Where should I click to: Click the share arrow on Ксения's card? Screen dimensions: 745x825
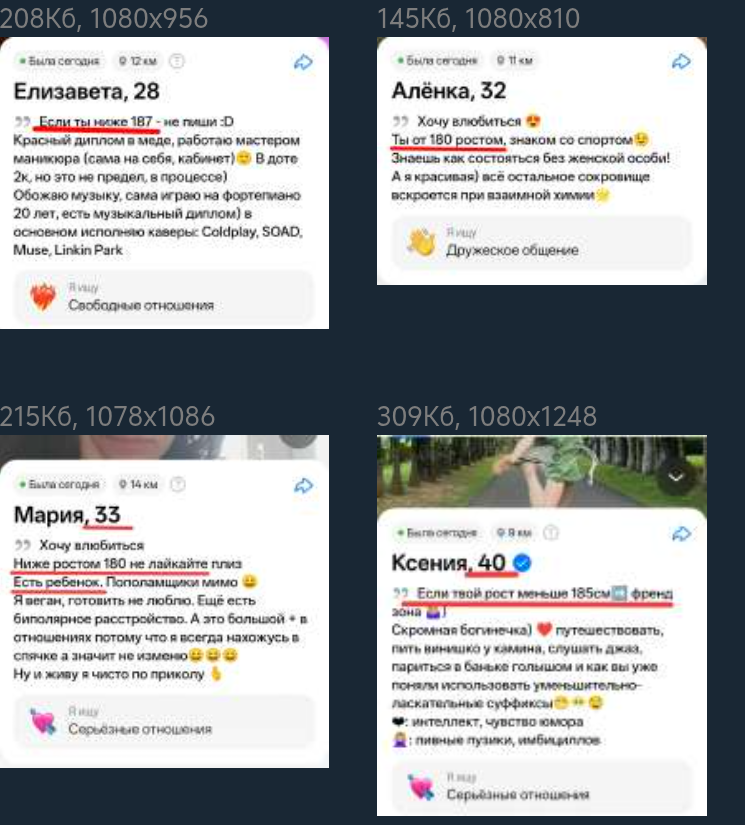[681, 534]
